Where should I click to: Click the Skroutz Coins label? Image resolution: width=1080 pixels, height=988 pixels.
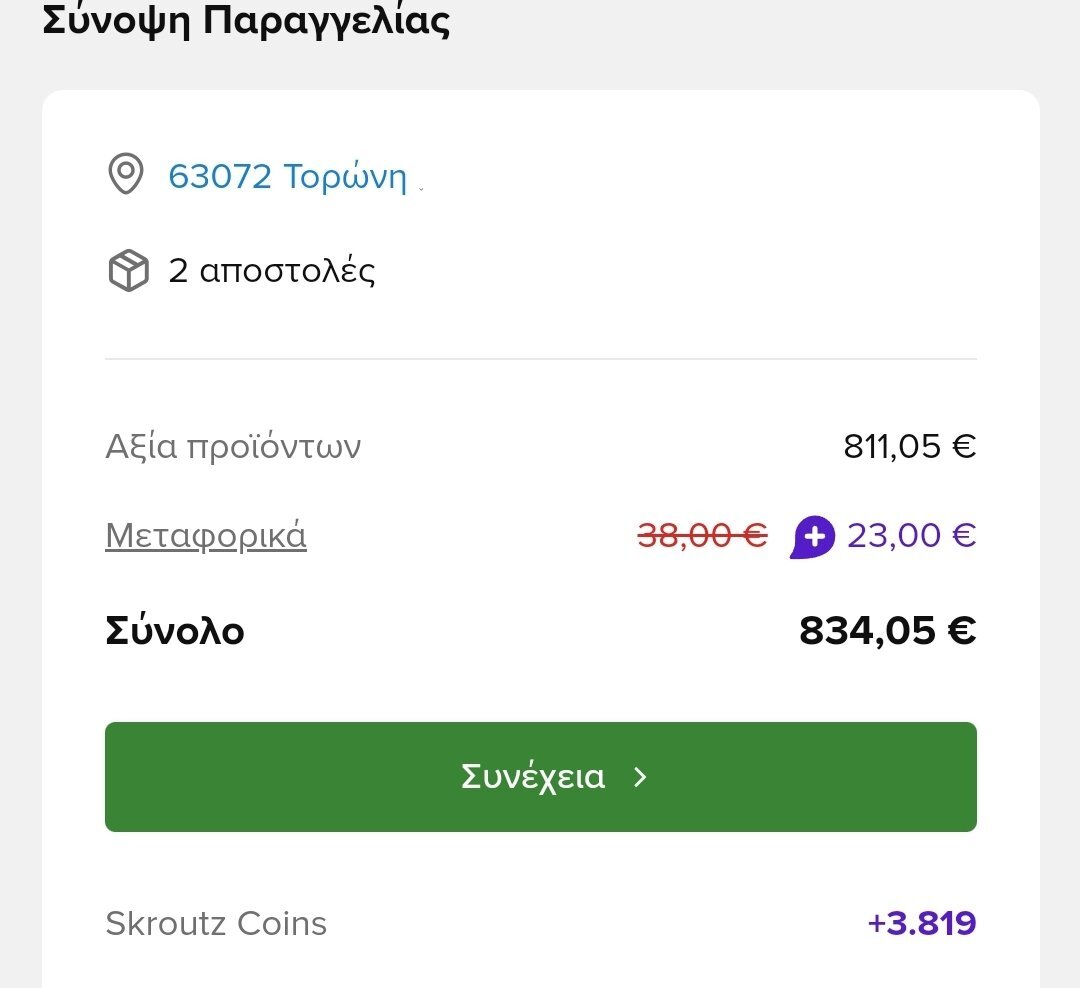click(x=216, y=923)
